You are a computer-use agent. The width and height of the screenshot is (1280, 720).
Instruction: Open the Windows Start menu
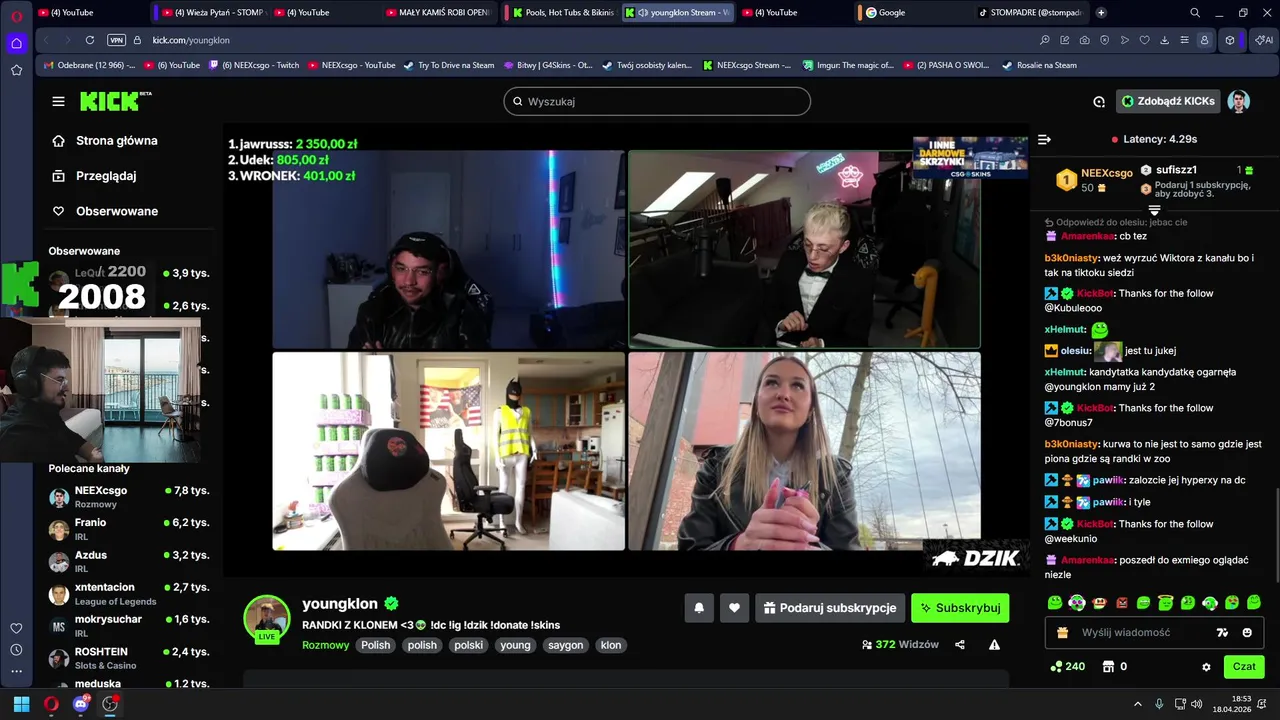tap(21, 704)
